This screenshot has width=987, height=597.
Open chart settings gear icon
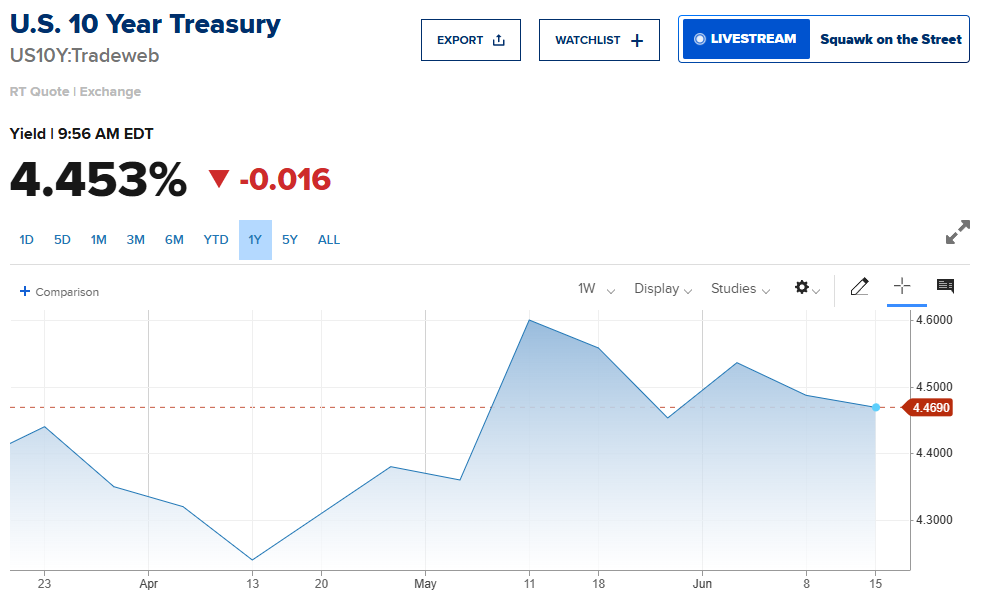[801, 287]
